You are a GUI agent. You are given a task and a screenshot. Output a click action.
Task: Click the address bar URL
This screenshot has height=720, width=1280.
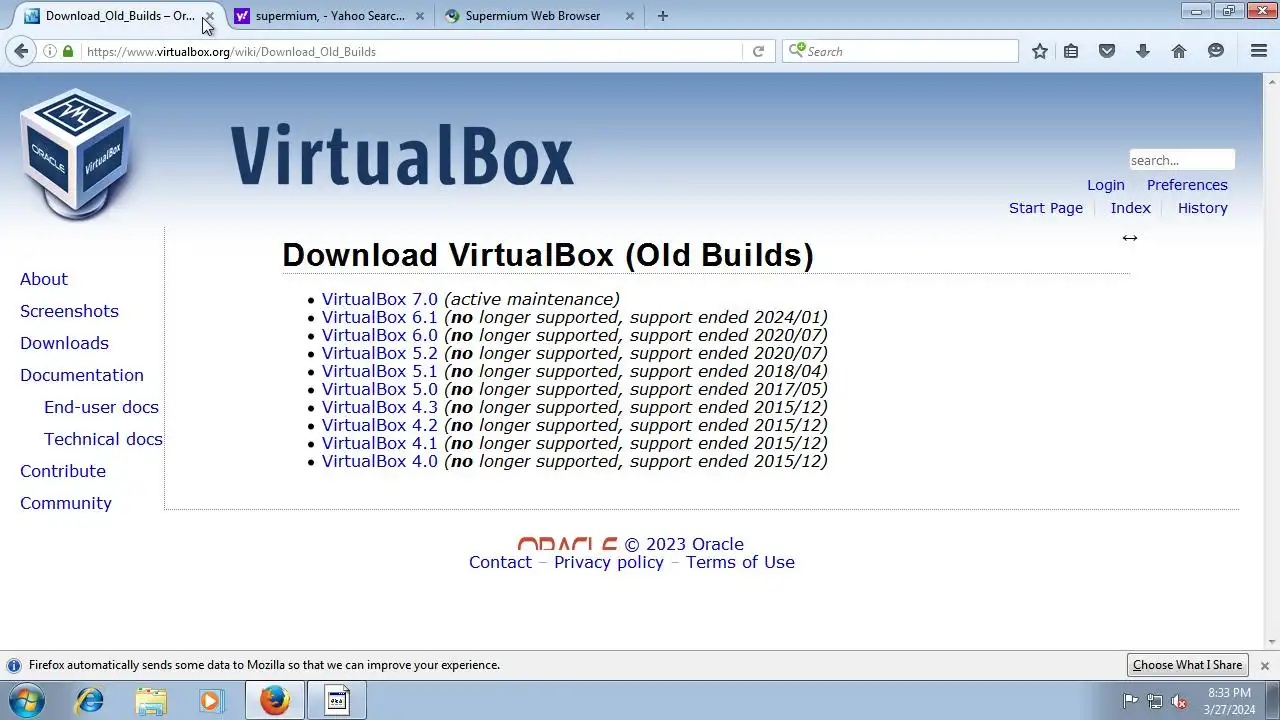pos(231,51)
